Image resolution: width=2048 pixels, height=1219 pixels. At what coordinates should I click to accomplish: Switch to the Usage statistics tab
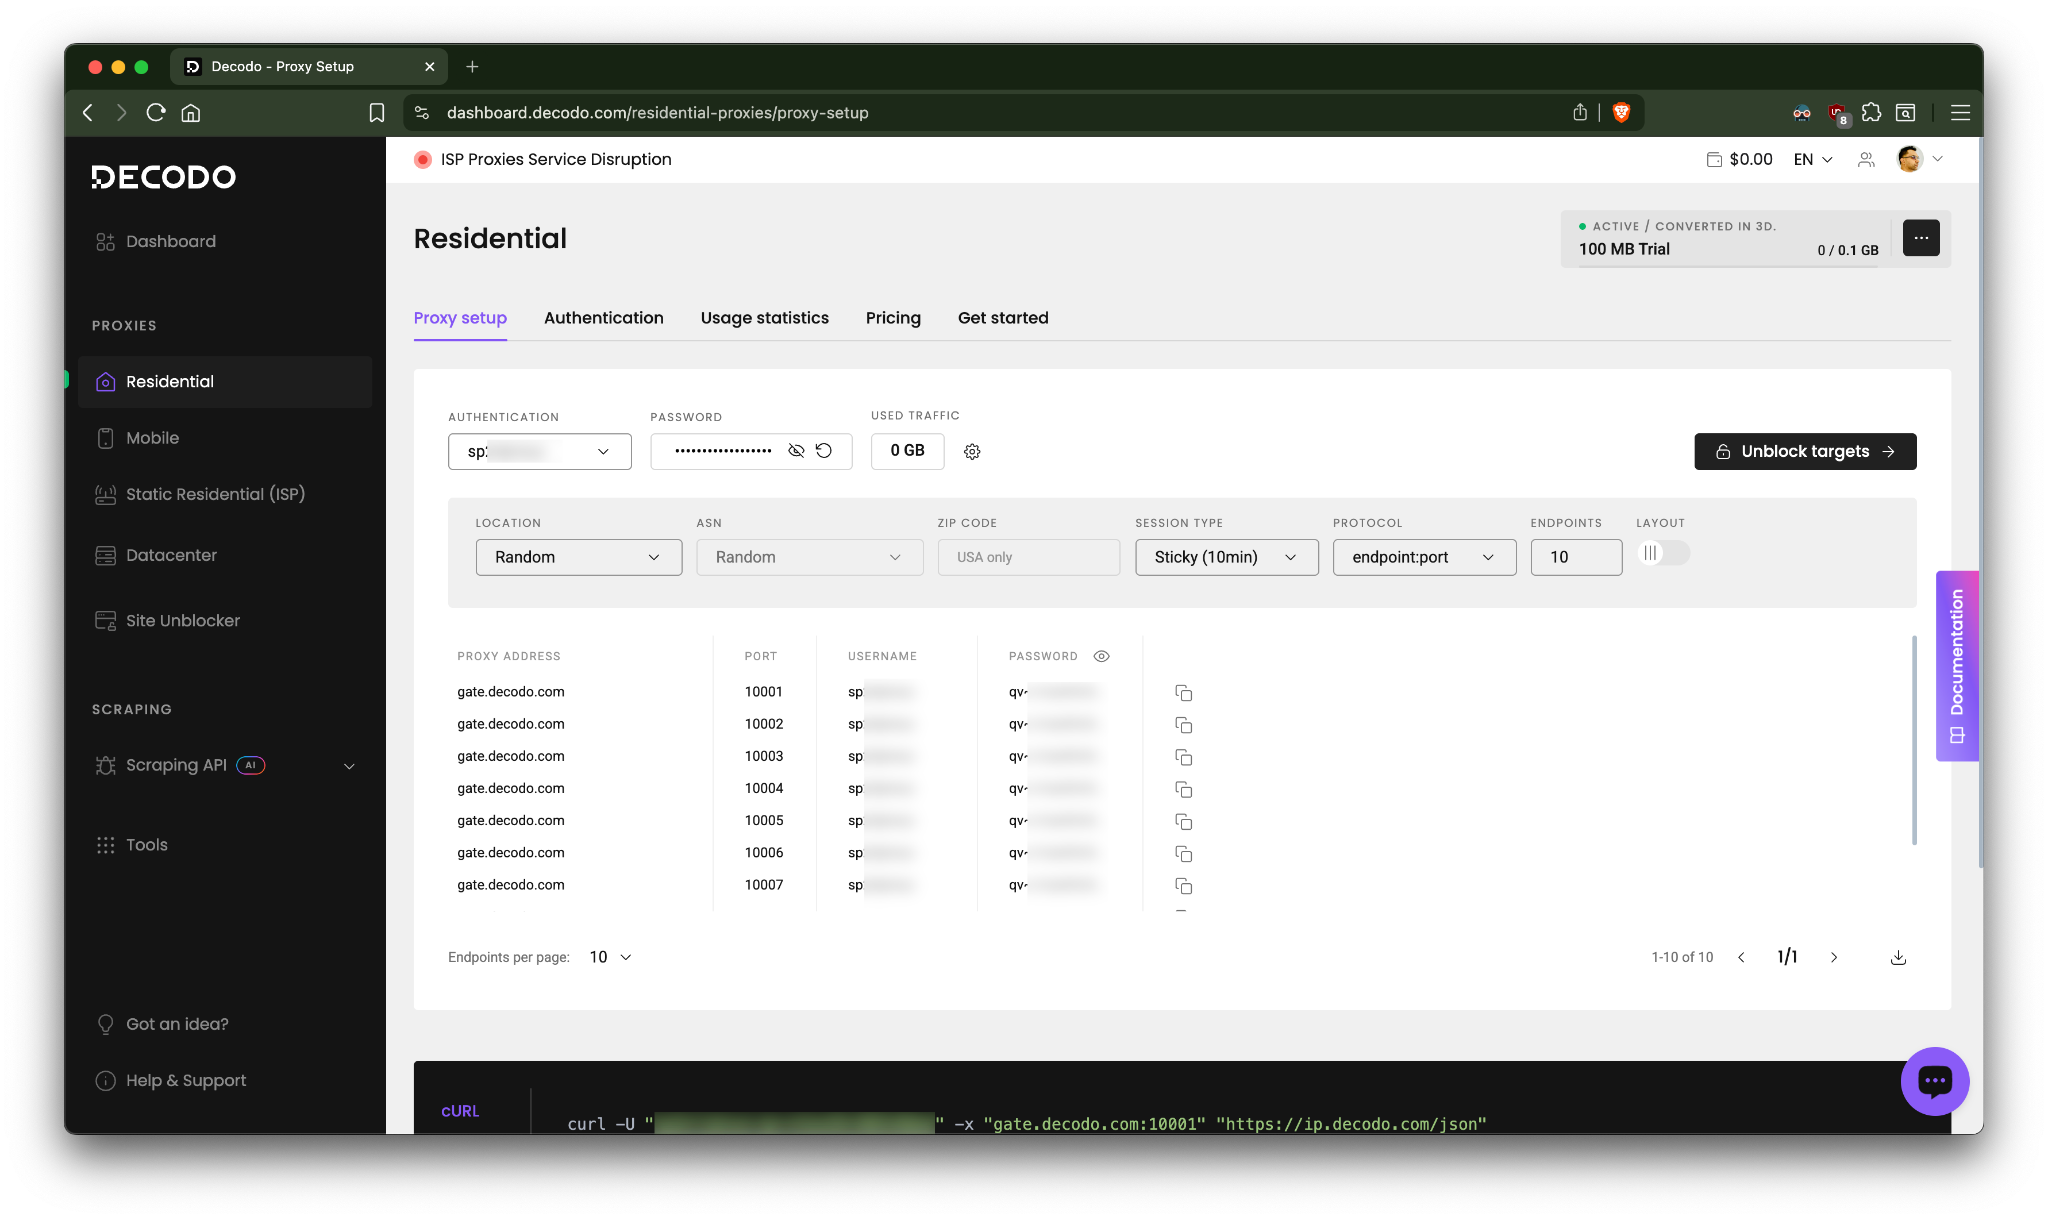pyautogui.click(x=765, y=318)
